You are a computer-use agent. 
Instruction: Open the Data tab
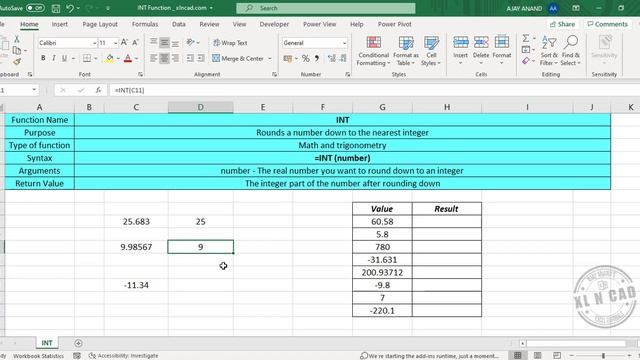click(x=179, y=24)
